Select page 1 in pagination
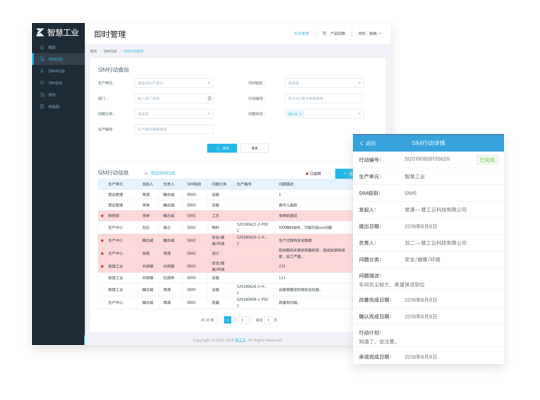The height and width of the screenshot is (400, 540). pyautogui.click(x=228, y=320)
